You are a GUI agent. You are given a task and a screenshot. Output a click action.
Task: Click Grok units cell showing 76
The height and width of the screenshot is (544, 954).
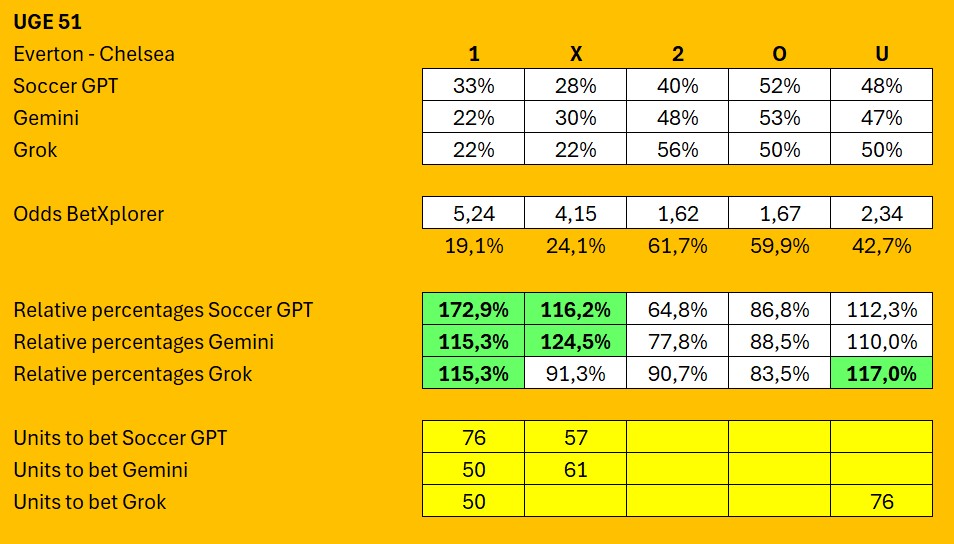(882, 501)
